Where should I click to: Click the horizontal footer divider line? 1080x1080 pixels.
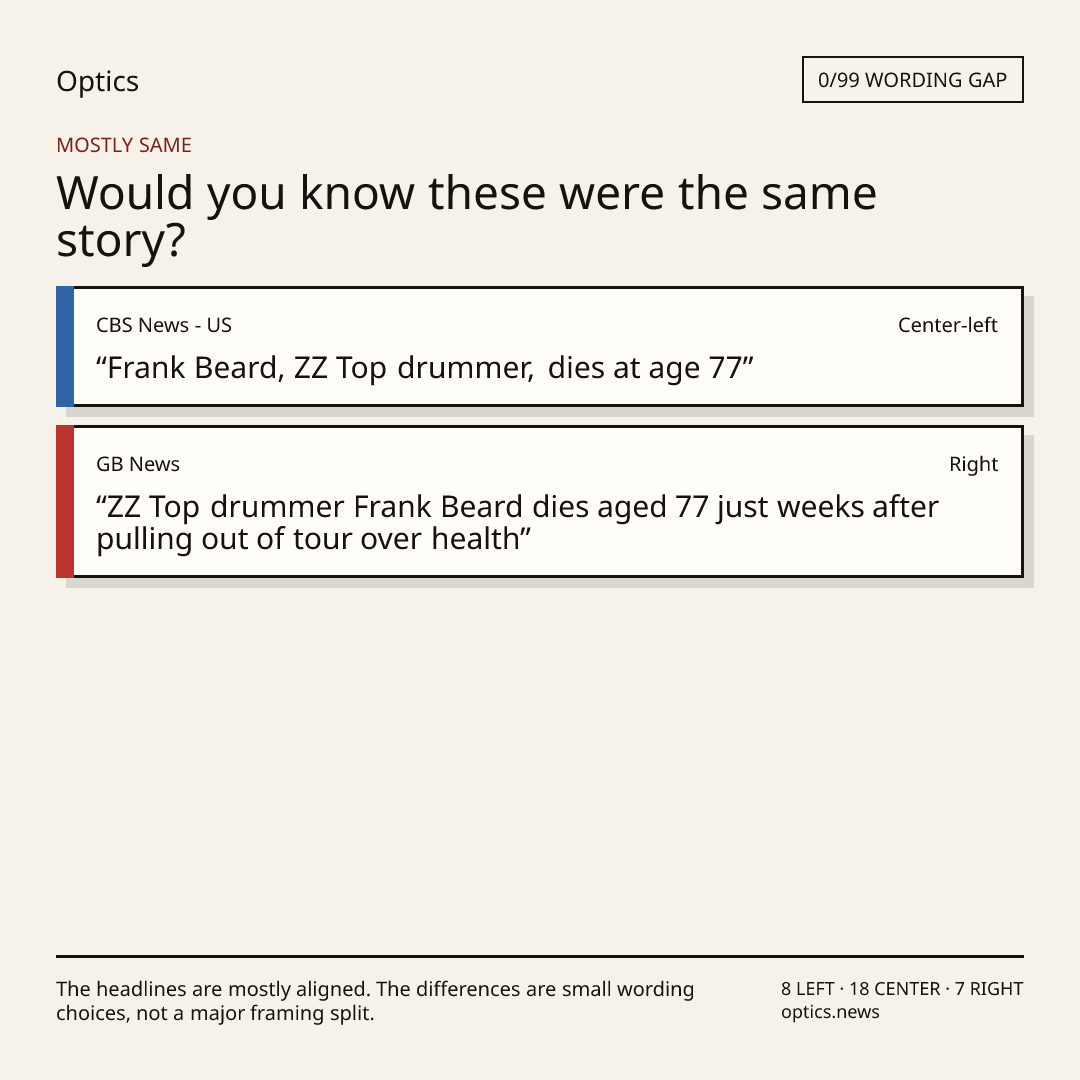540,956
